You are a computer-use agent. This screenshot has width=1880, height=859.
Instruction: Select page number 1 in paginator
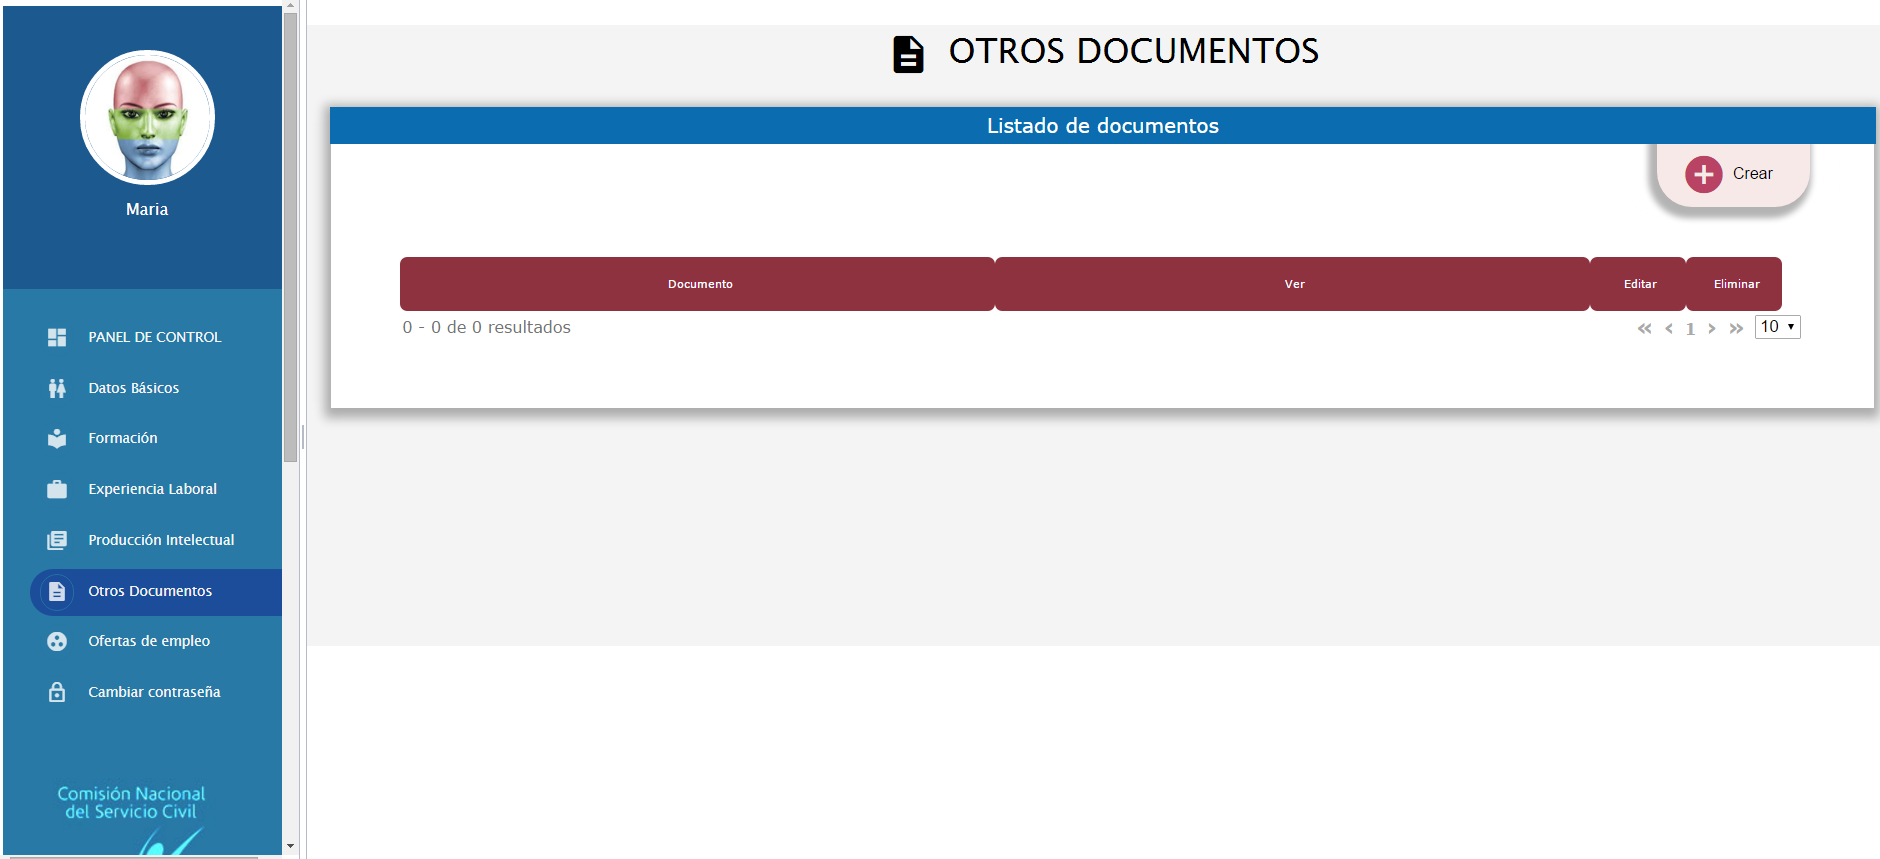pos(1690,328)
